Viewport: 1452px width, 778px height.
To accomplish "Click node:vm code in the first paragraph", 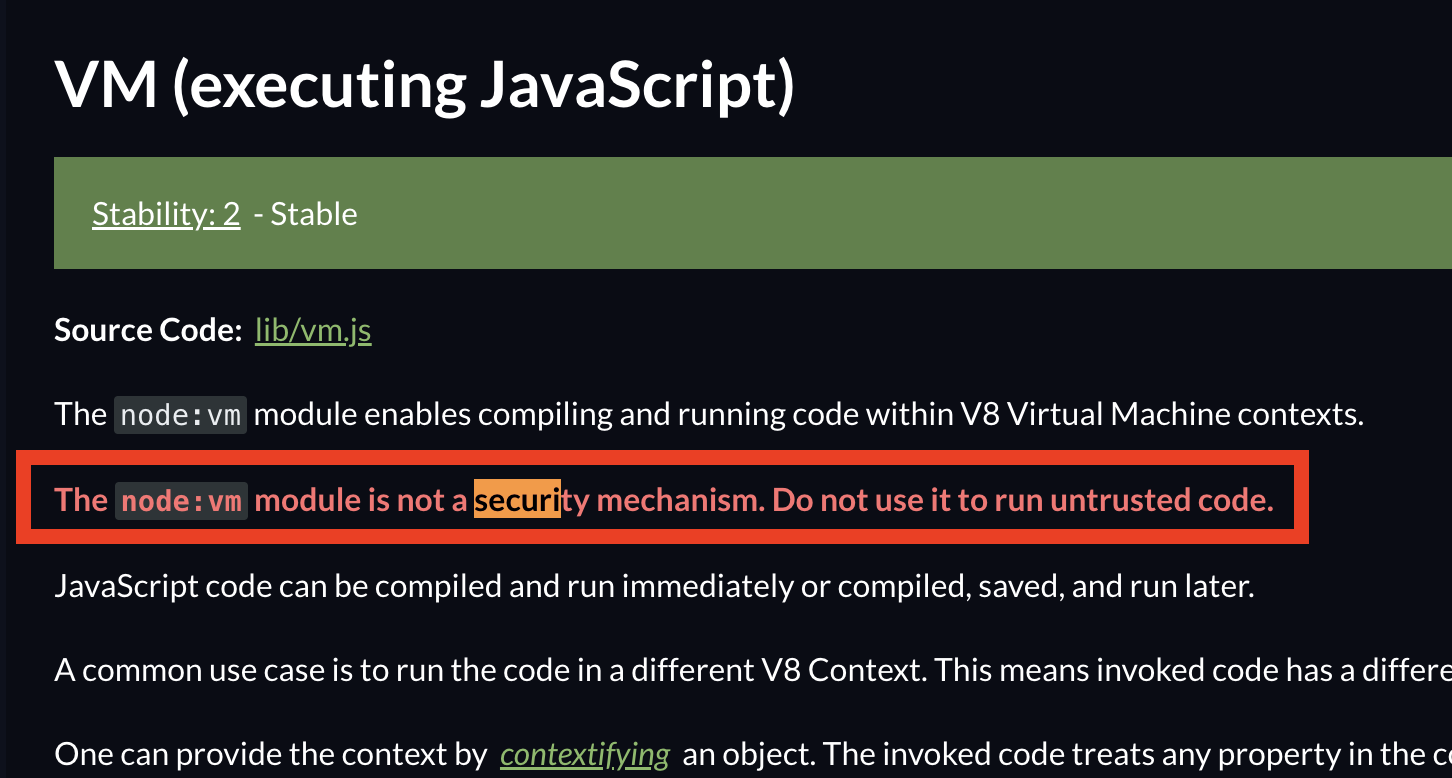I will pyautogui.click(x=181, y=415).
